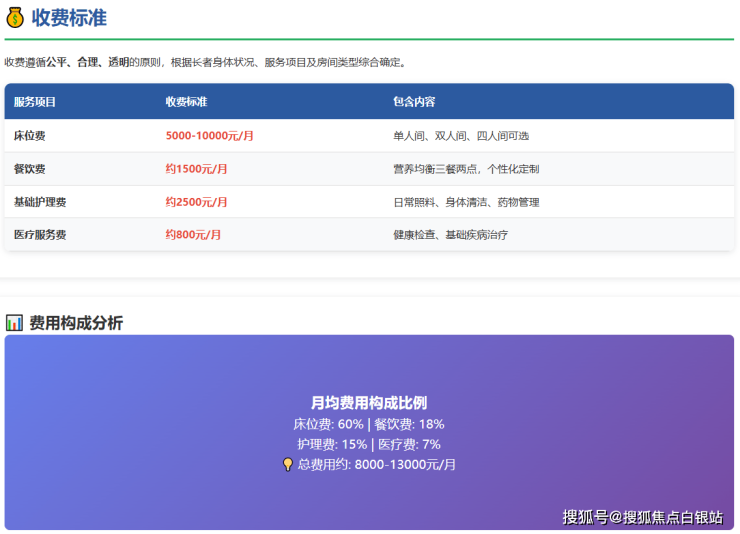Image resolution: width=740 pixels, height=534 pixels.
Task: Click the 餐饮费 row label
Action: point(29,169)
